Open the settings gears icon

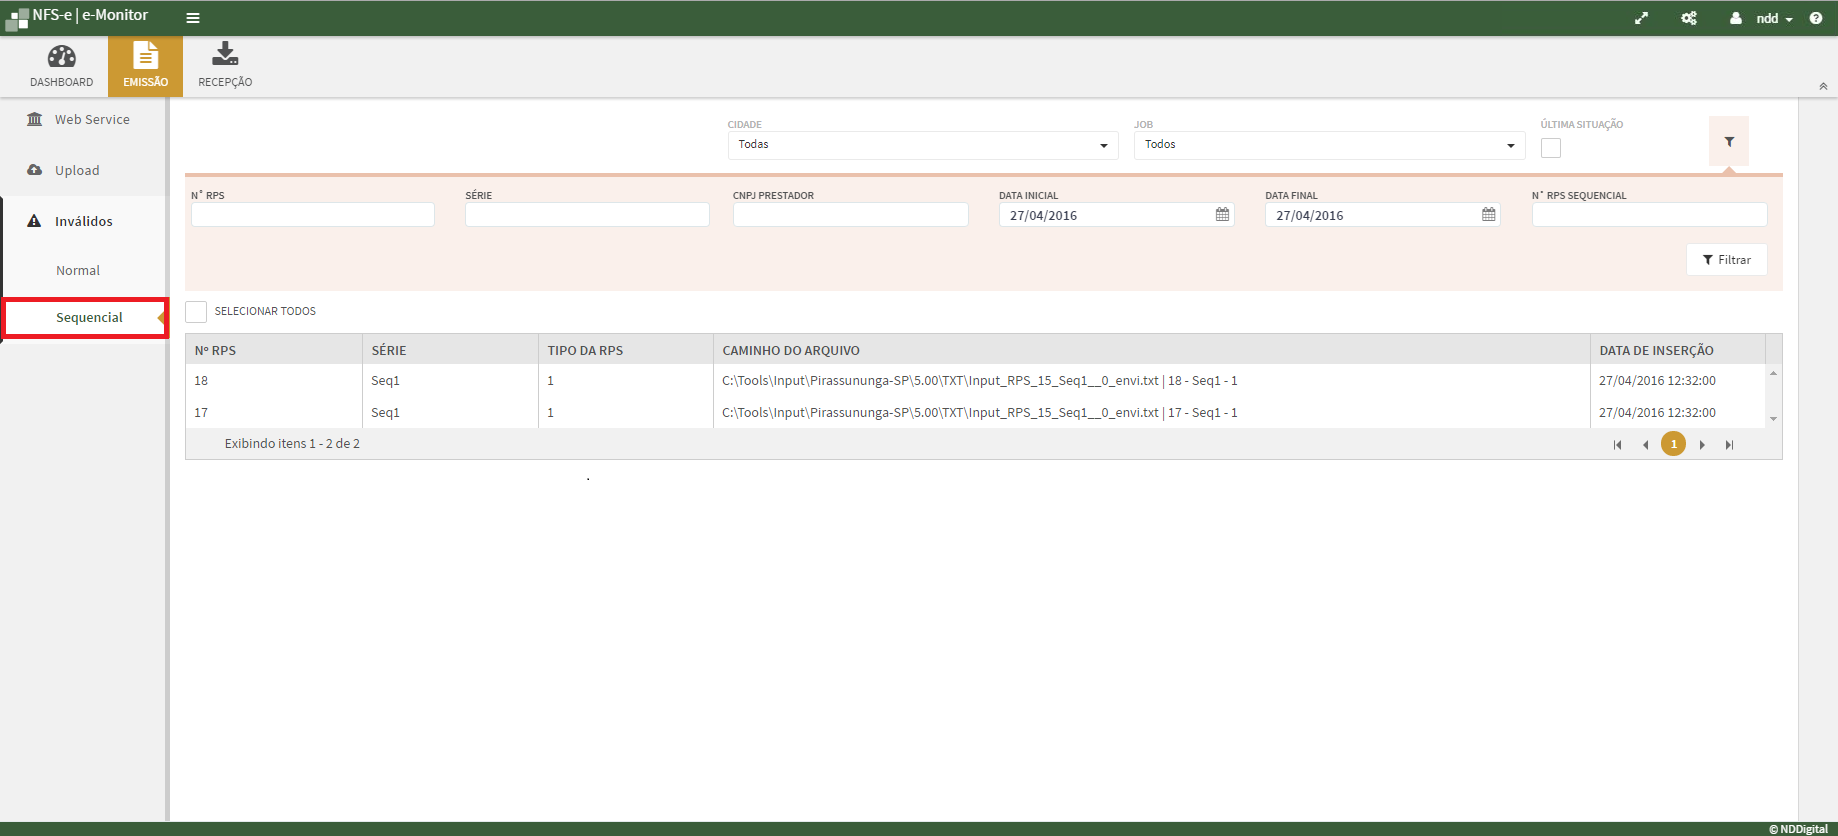point(1689,18)
